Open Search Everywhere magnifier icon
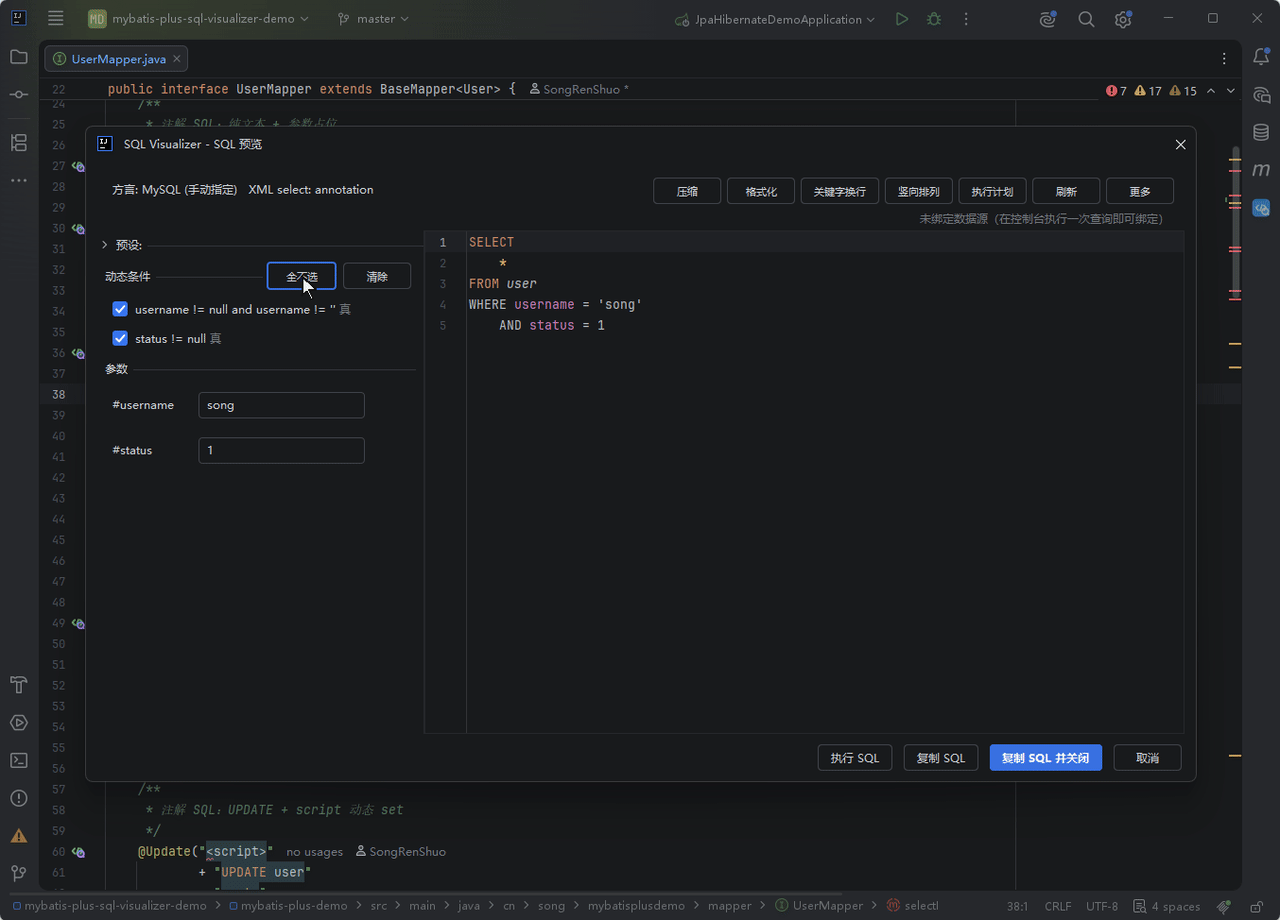Image resolution: width=1280 pixels, height=920 pixels. 1086,19
